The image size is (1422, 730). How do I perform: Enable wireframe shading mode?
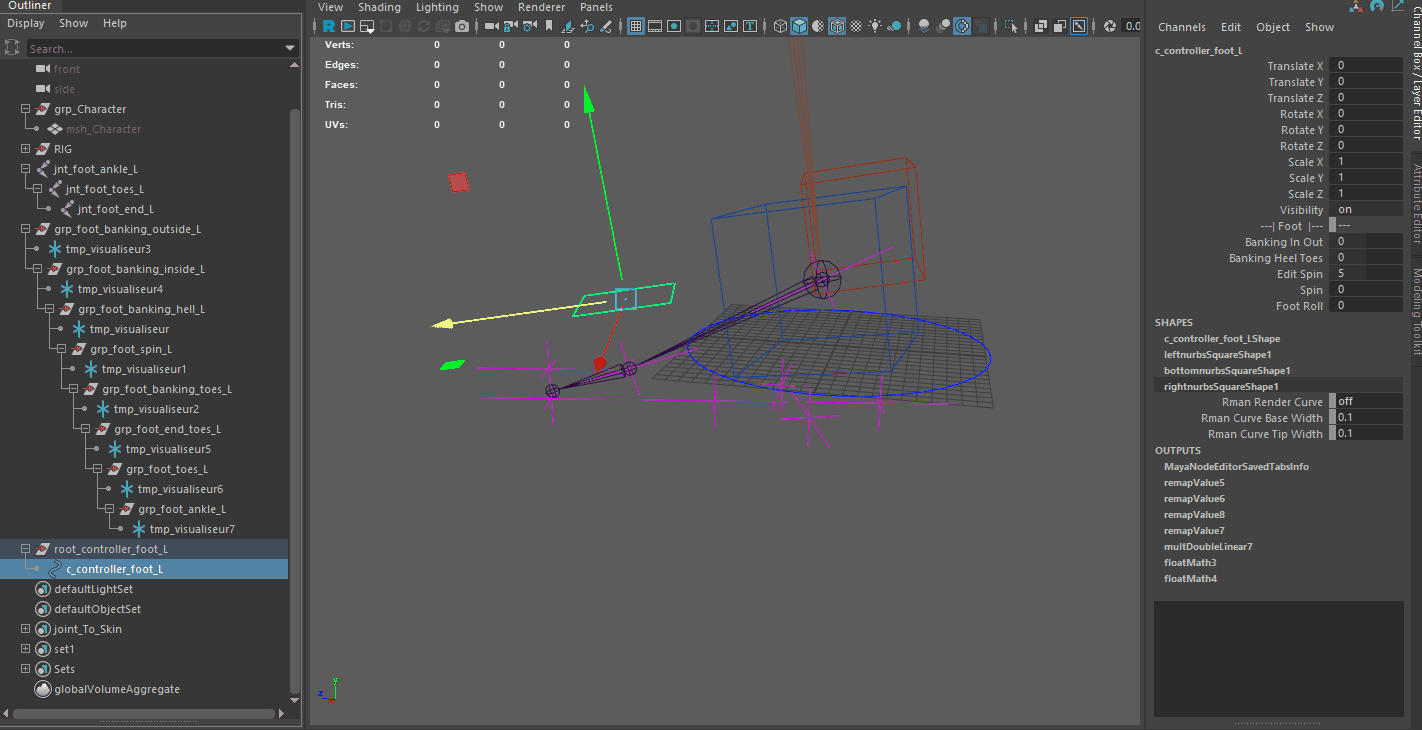[779, 27]
